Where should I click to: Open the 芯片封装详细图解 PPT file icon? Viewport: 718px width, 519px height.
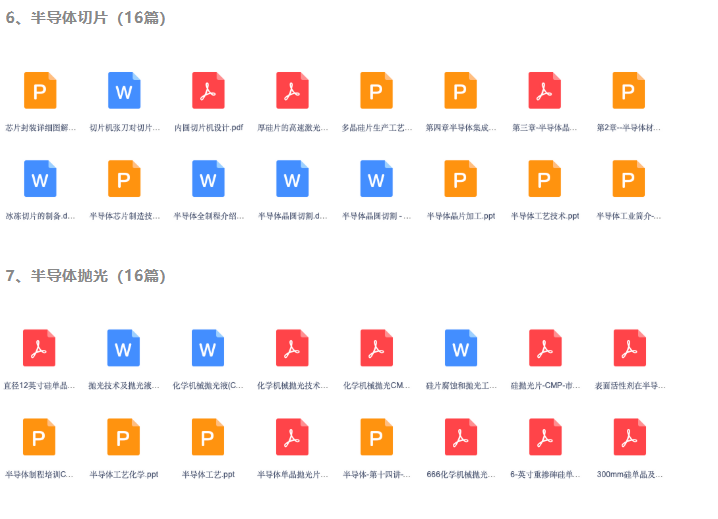pos(39,91)
